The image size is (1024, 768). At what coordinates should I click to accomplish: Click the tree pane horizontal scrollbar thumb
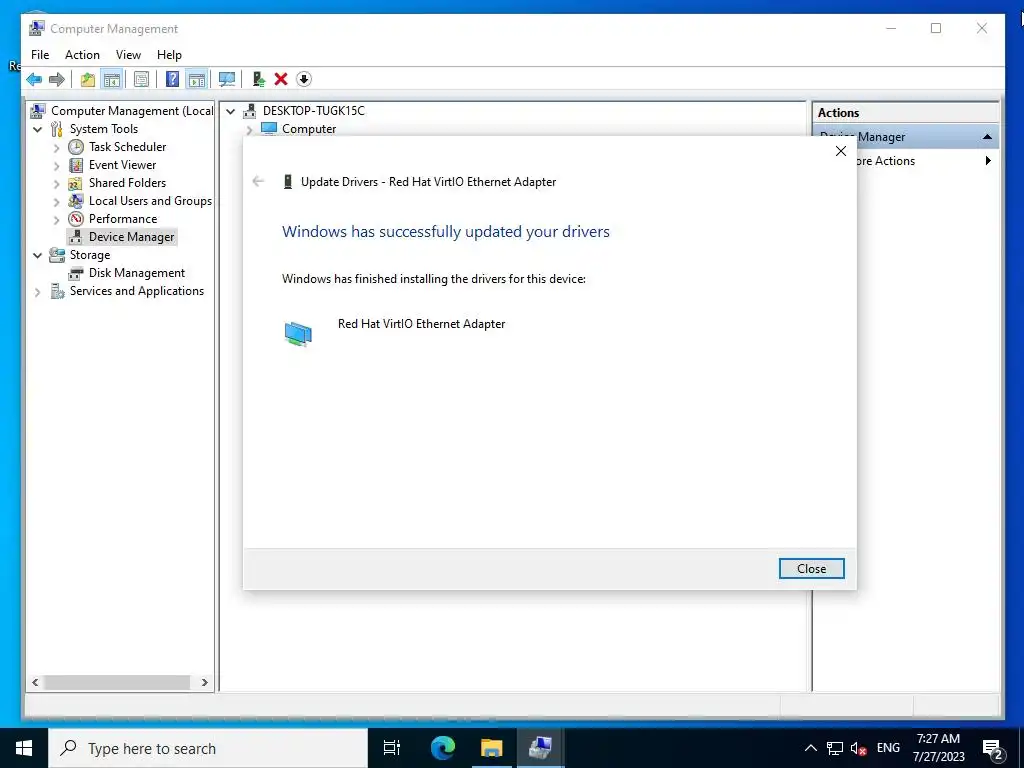116,682
